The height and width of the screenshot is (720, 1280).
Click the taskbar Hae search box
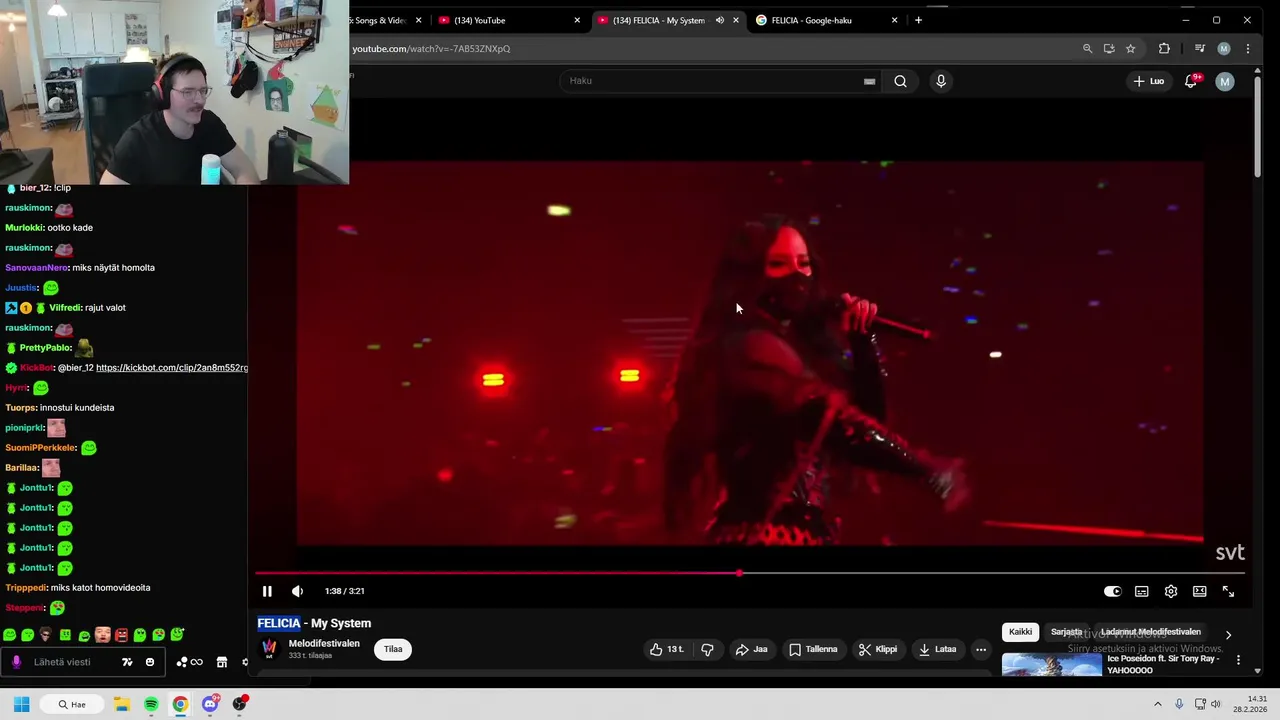[x=72, y=704]
